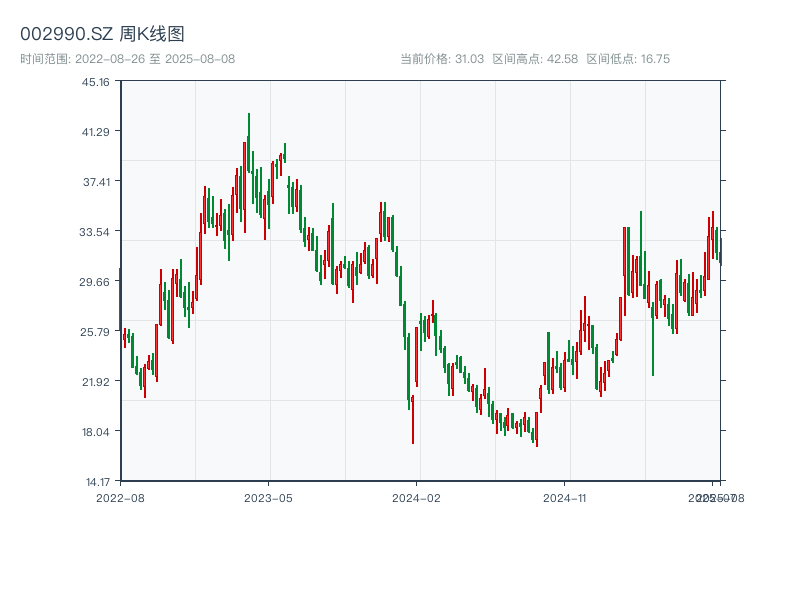The image size is (800, 600).
Task: Click the long red candle at the early 2024 low
Action: tap(412, 420)
